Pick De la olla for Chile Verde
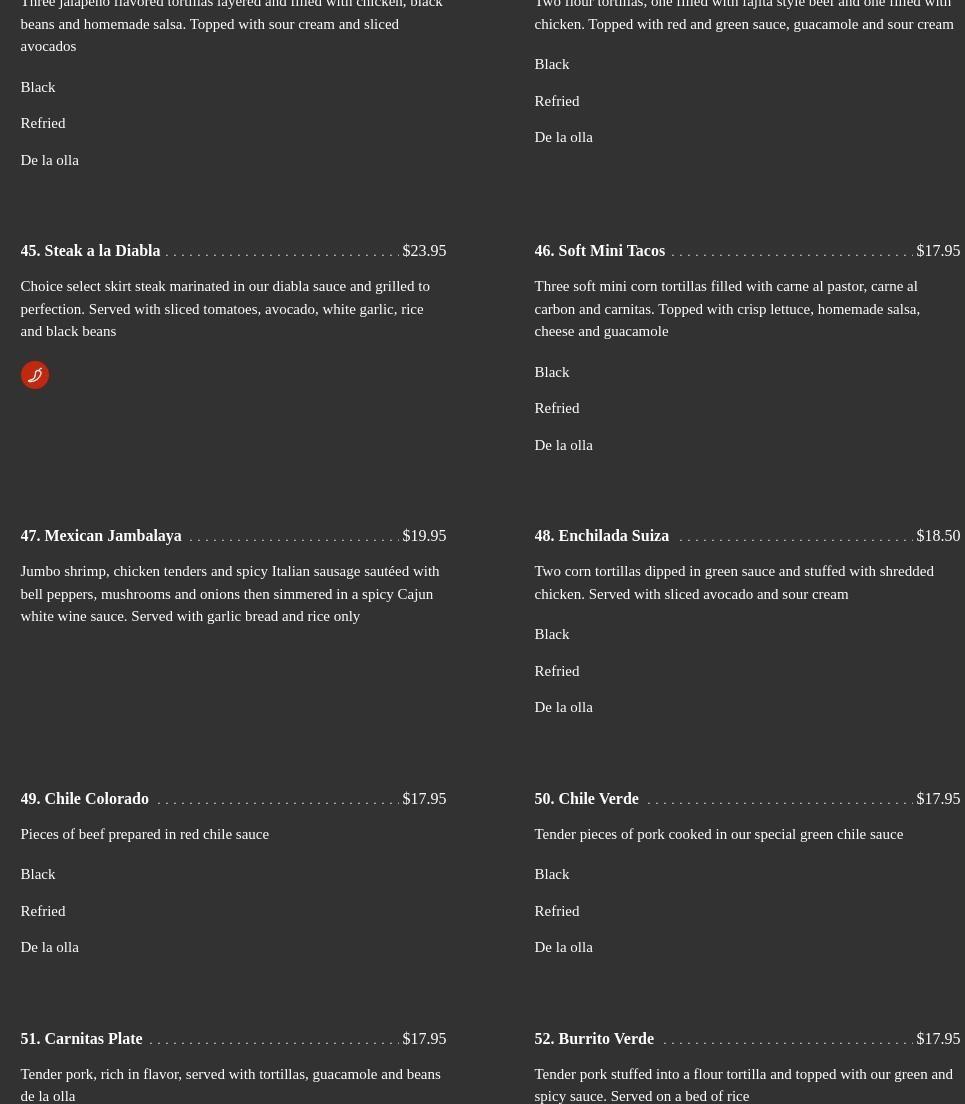Screen dimensions: 965x1104 563,947
